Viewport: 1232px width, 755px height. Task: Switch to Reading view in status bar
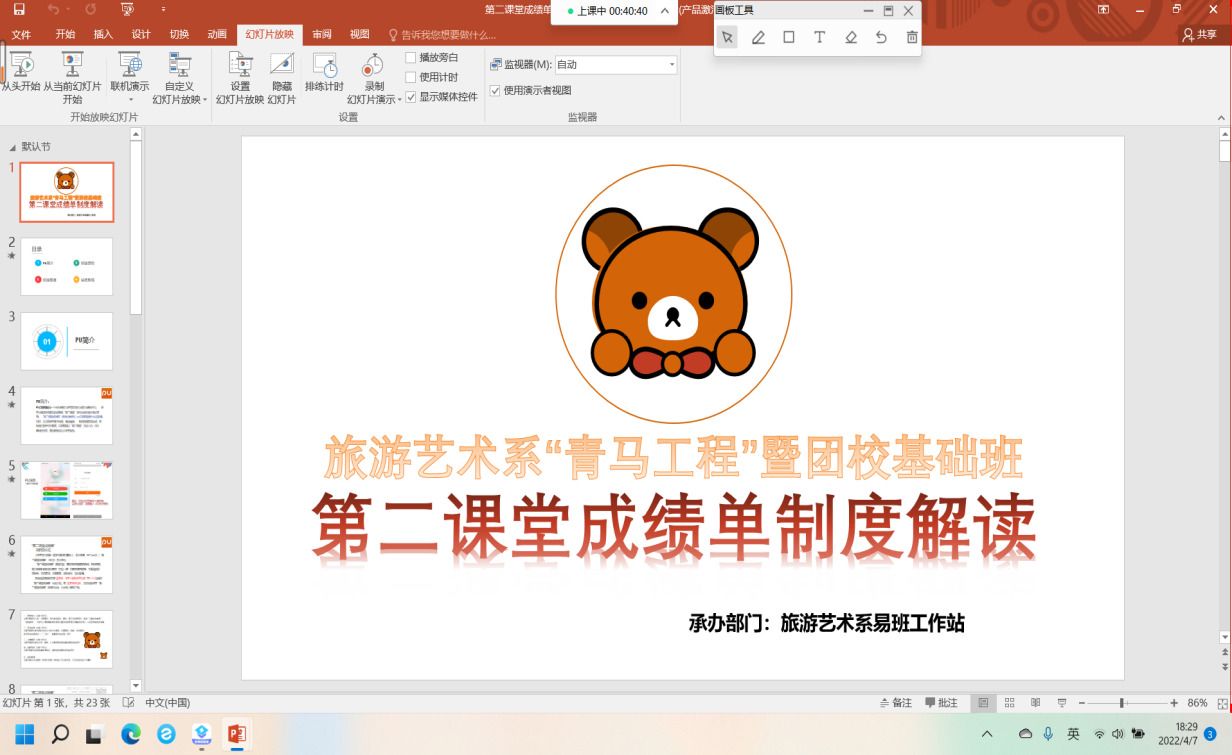click(1036, 703)
